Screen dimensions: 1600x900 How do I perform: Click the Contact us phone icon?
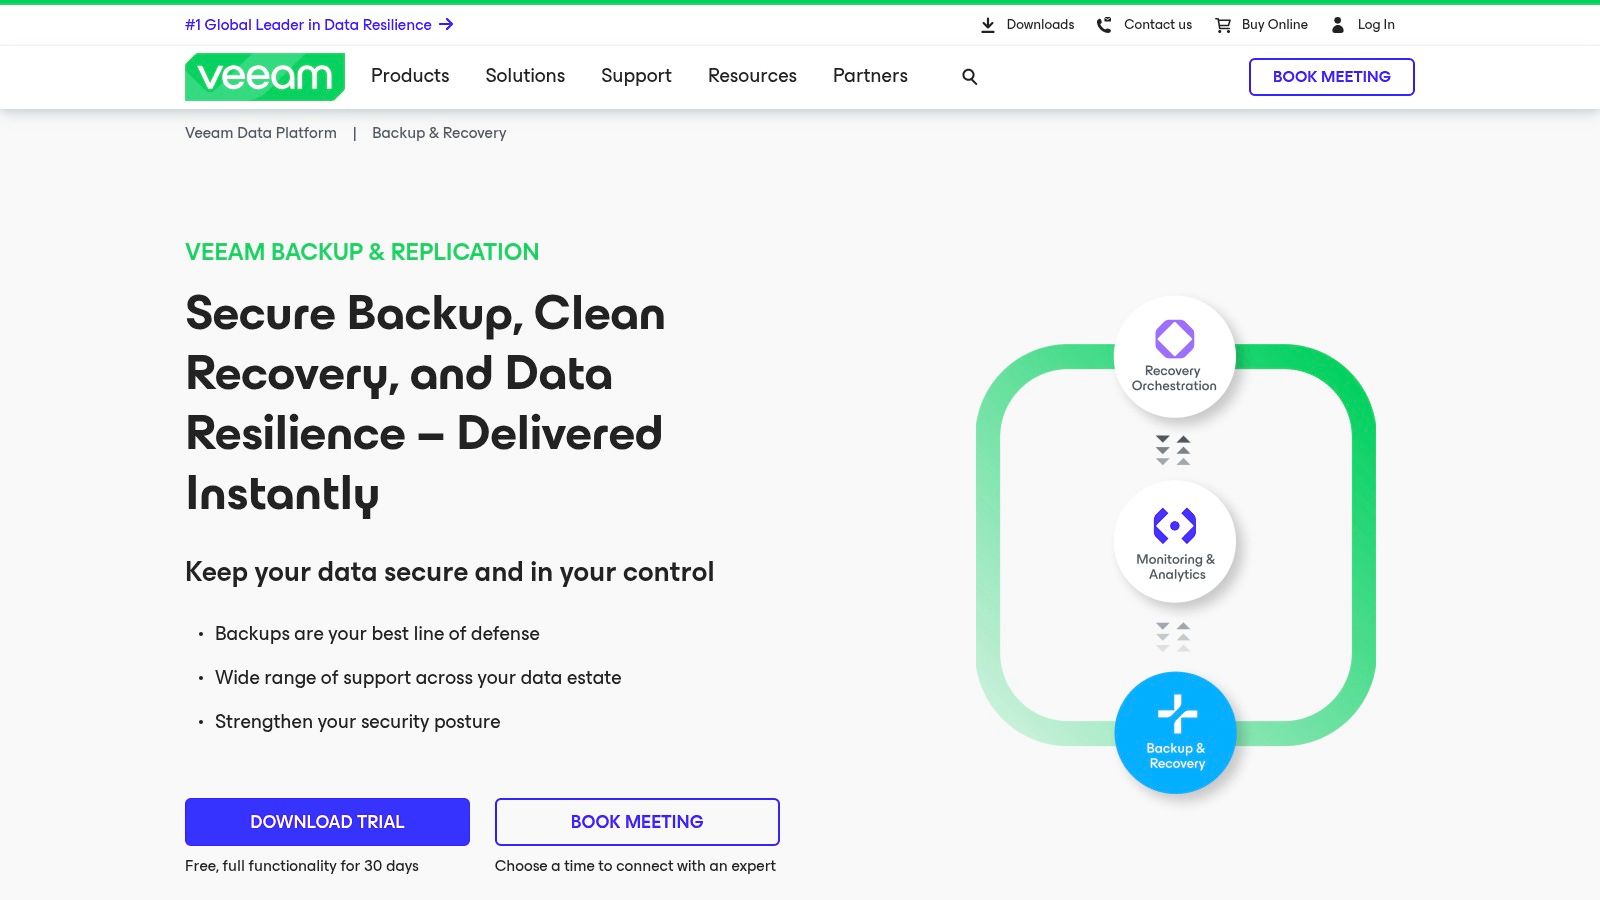[x=1104, y=25]
